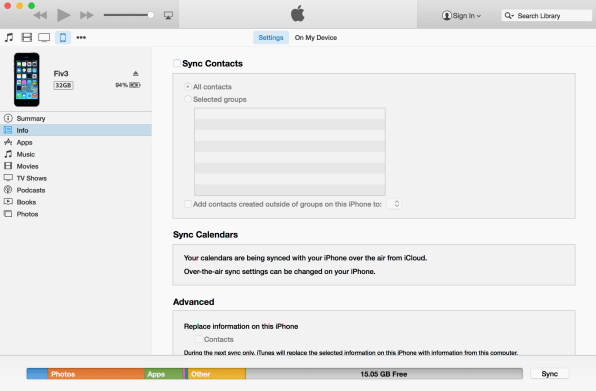Click the AirPlay icon
596x391 pixels.
coord(168,15)
